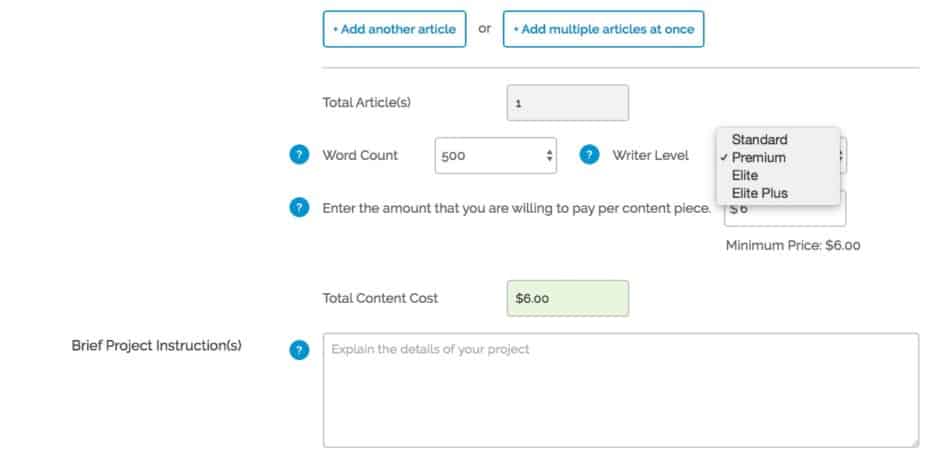Open the Word Count 500 dropdown
950x468 pixels.
(x=496, y=156)
